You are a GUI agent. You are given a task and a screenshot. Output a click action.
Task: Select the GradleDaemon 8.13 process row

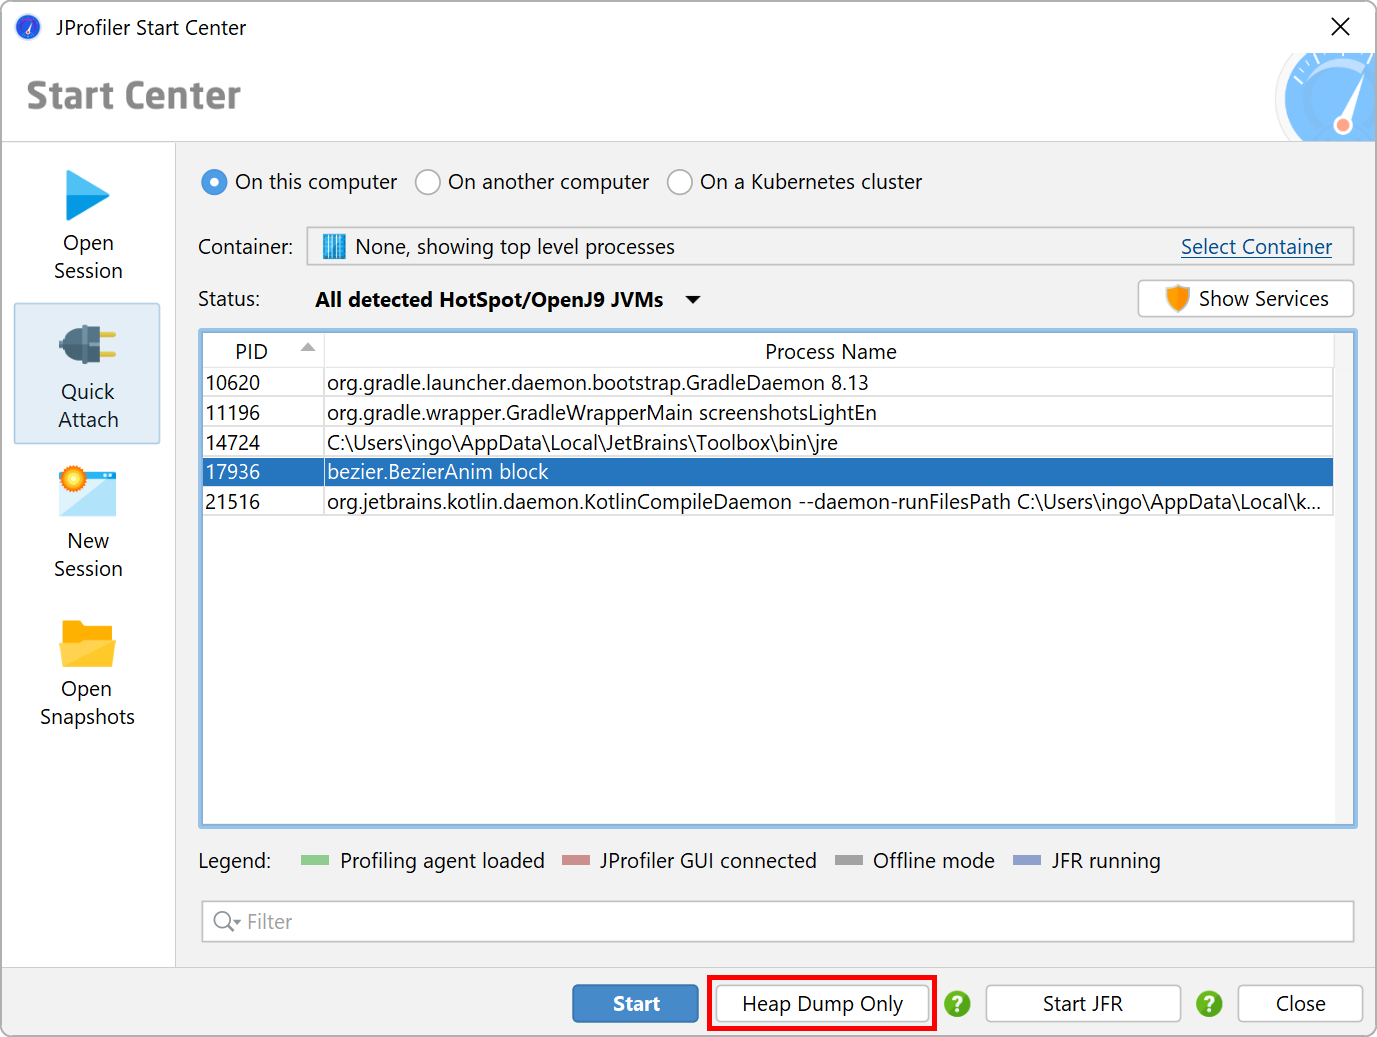[768, 382]
